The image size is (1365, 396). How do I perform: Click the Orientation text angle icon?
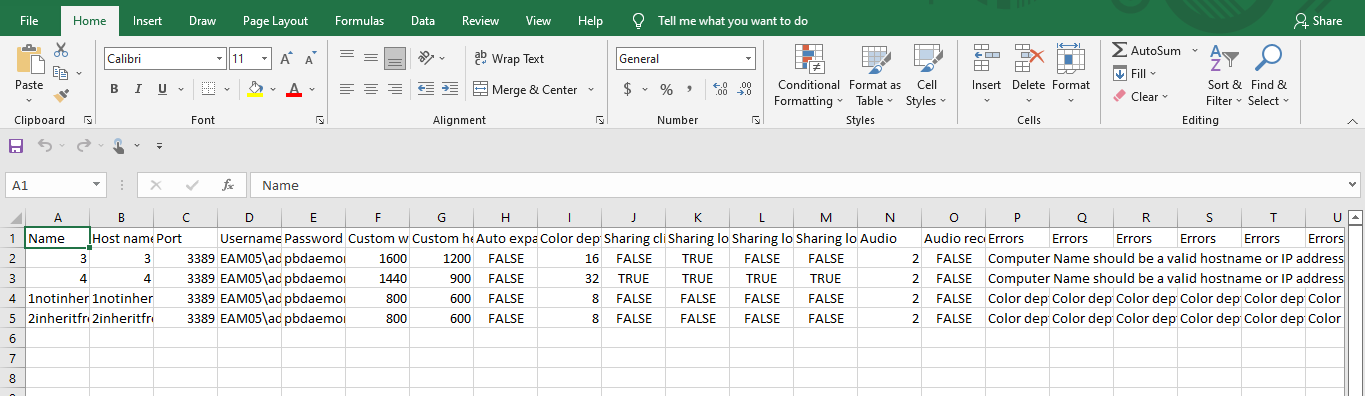point(427,58)
